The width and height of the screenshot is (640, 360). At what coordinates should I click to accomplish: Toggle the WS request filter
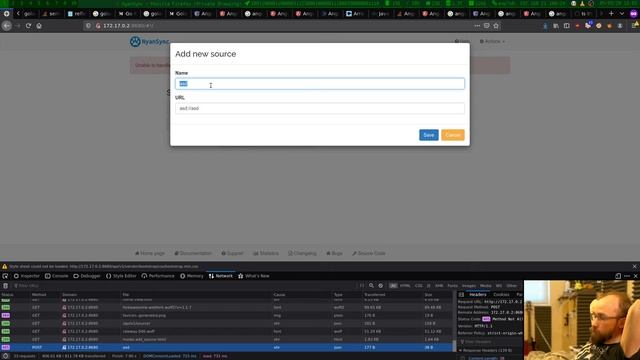[499, 286]
